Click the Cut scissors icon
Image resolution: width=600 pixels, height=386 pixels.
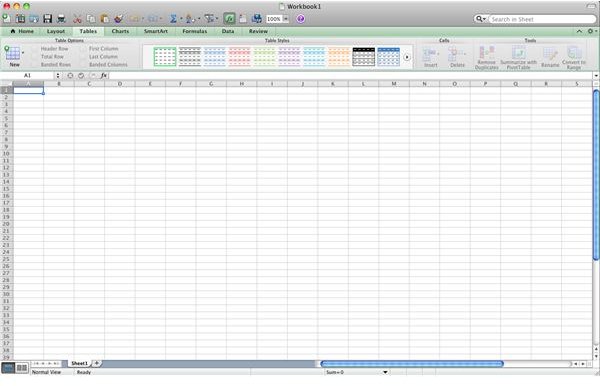tap(77, 19)
